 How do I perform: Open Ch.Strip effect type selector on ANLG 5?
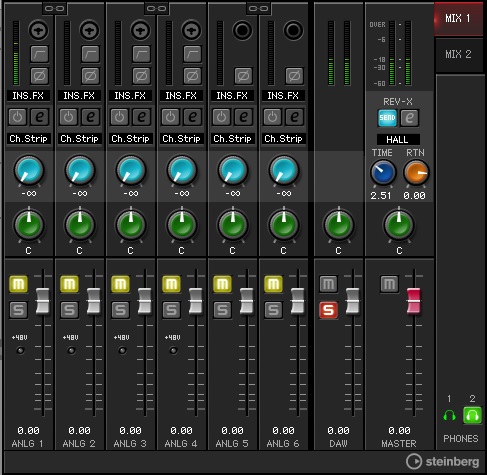pos(232,139)
